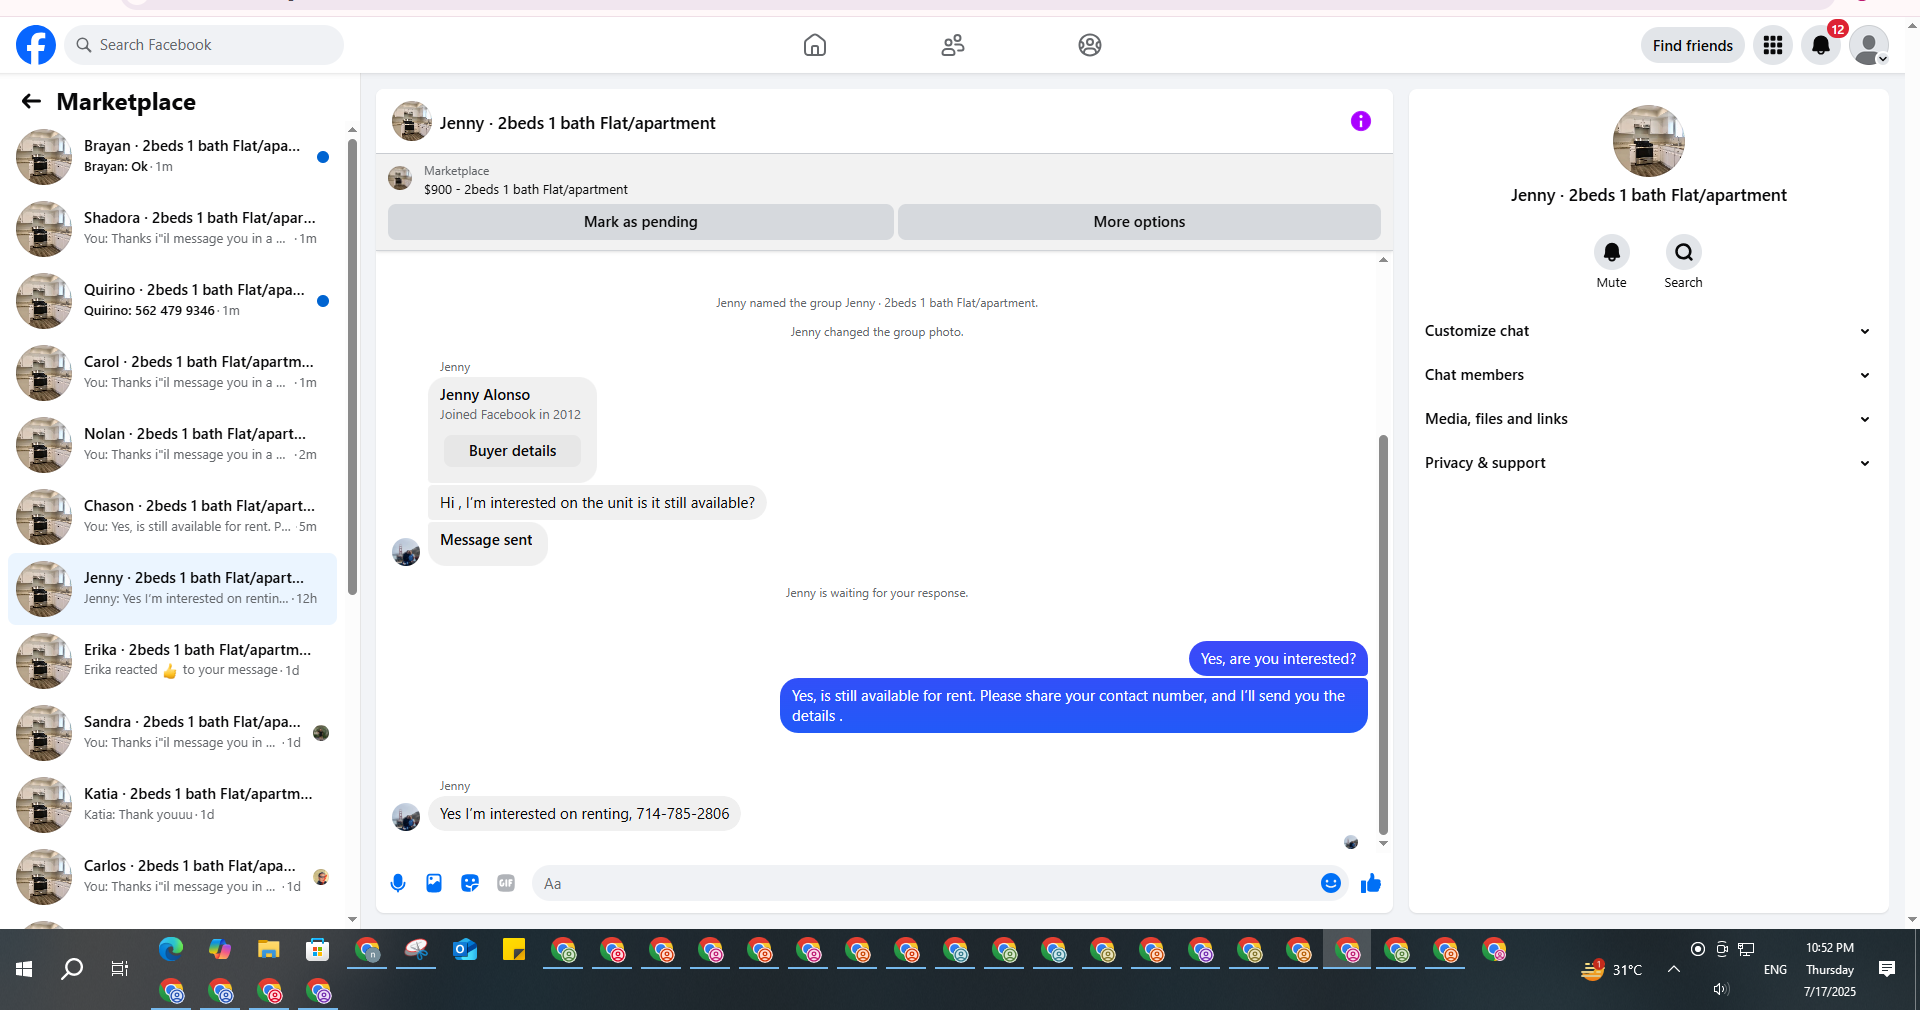Click the Search Facebook field

point(204,45)
